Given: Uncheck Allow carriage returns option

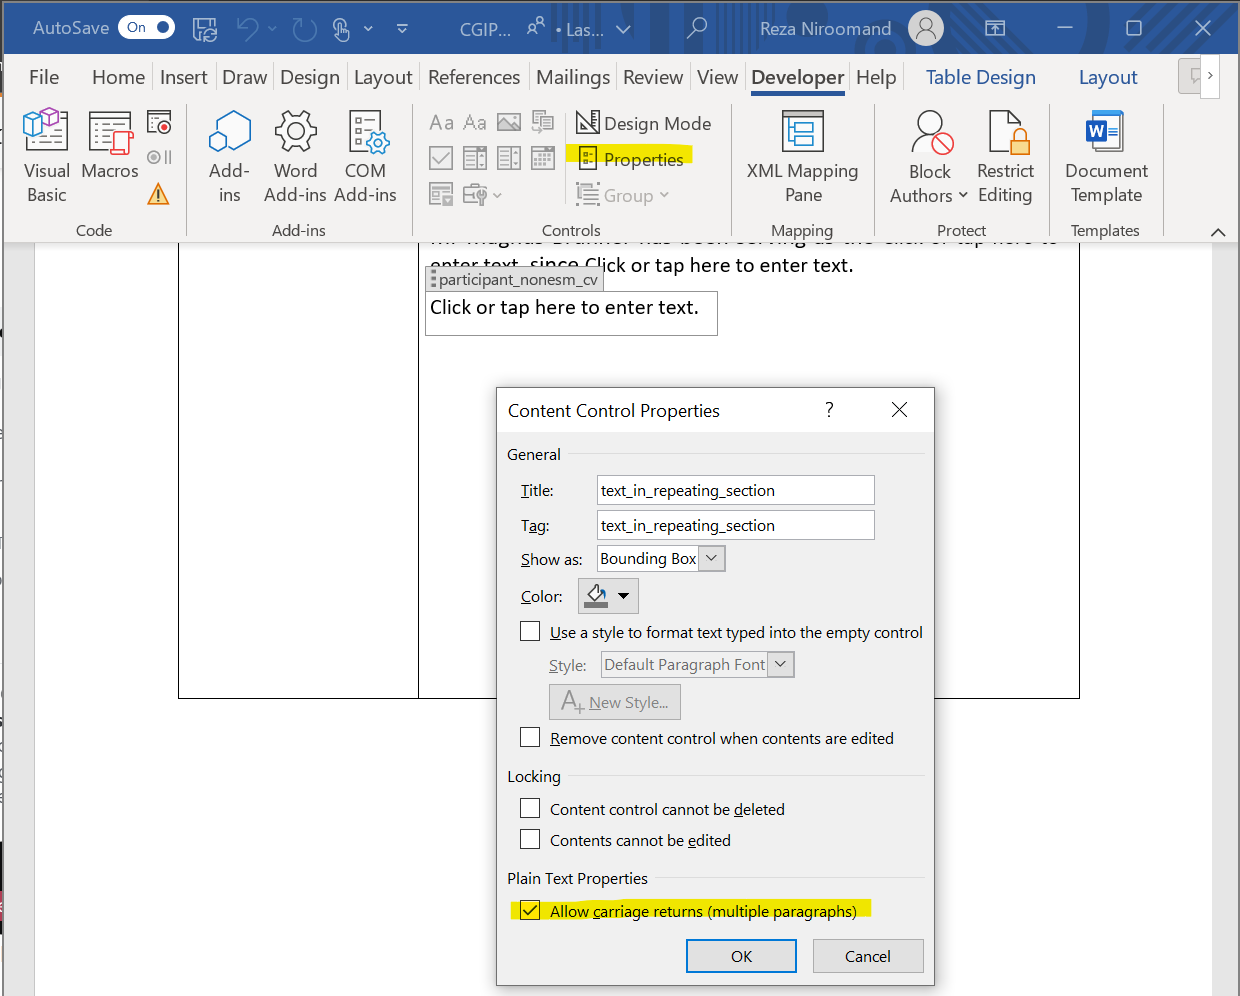Looking at the screenshot, I should pos(530,911).
